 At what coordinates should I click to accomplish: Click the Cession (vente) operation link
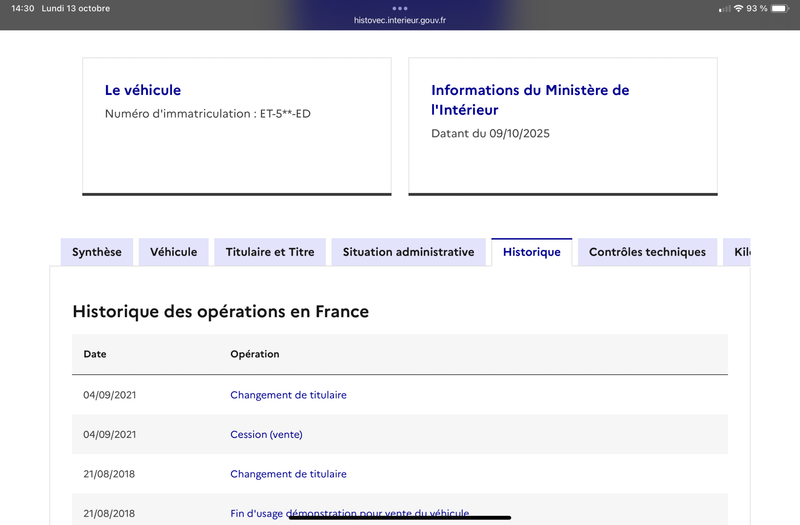click(266, 434)
